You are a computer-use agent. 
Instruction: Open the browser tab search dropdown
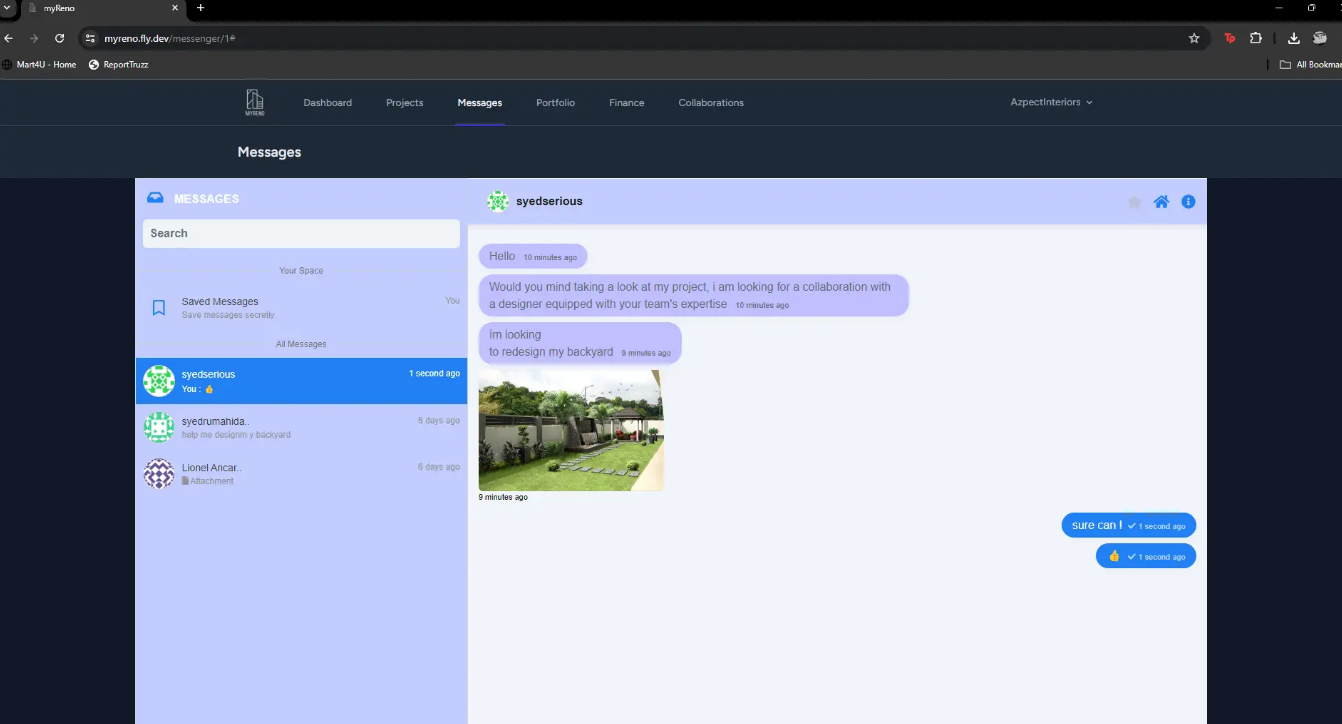point(8,8)
